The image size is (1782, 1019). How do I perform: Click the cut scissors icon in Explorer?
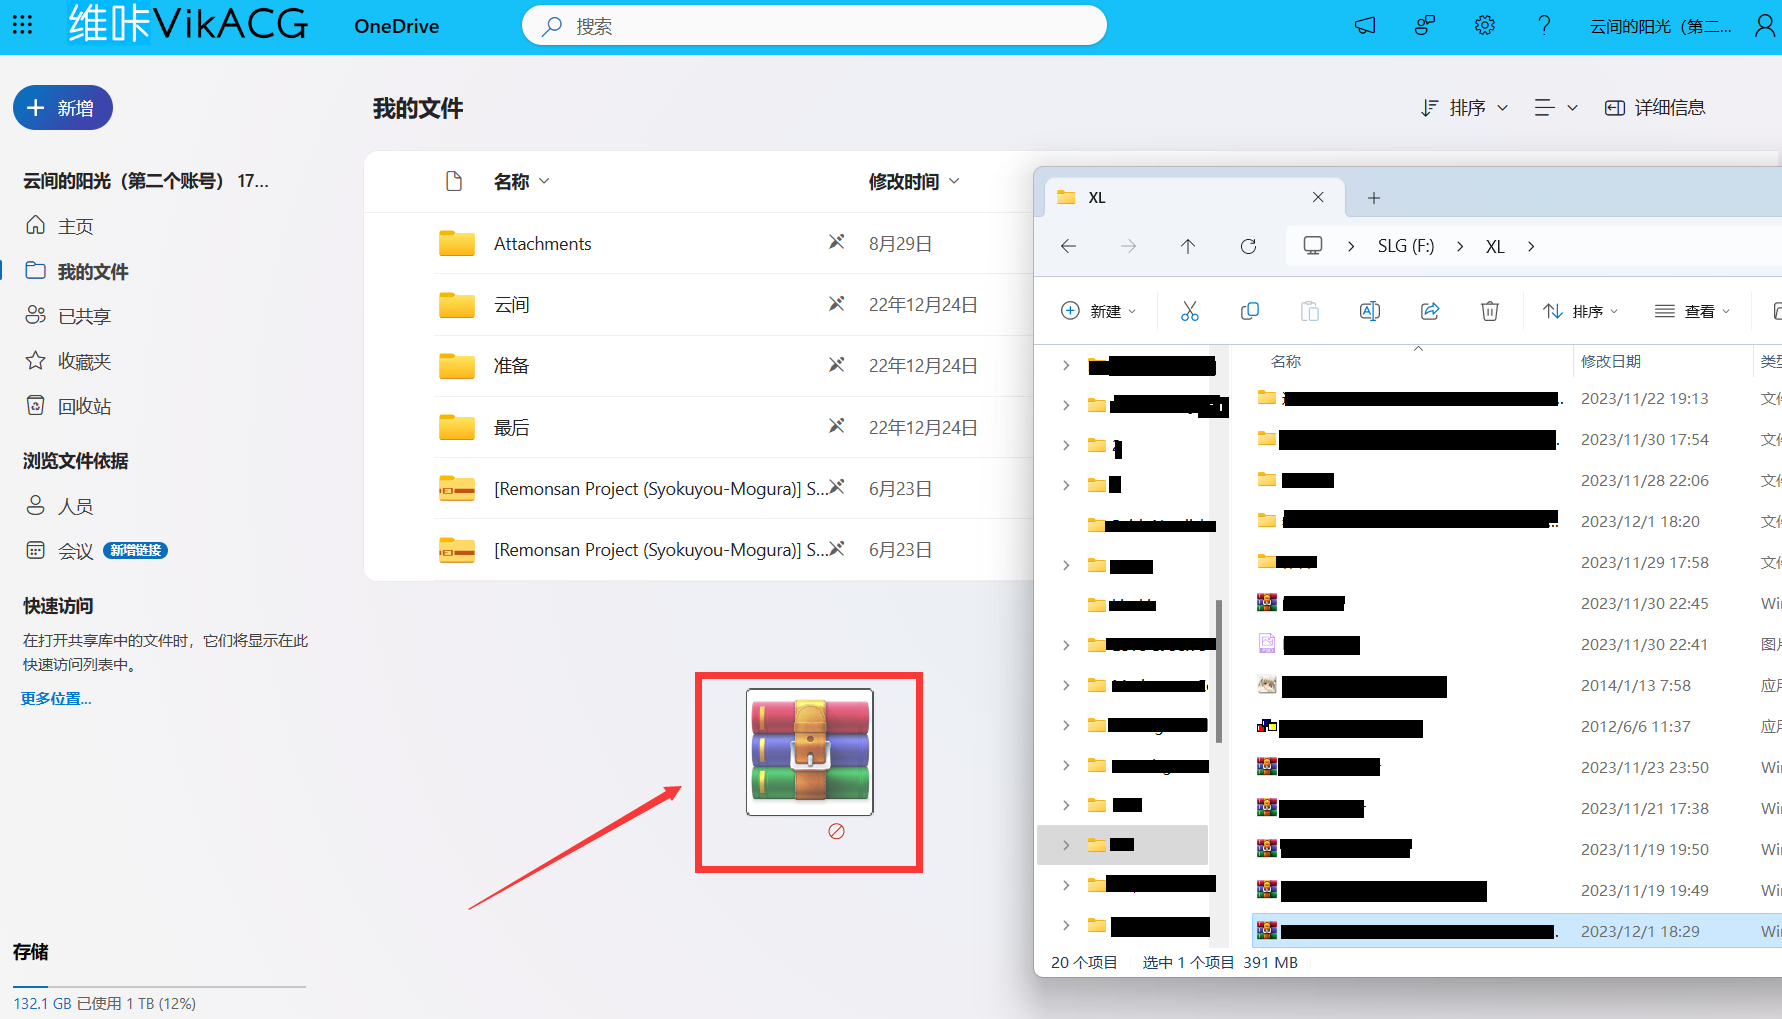click(1189, 311)
